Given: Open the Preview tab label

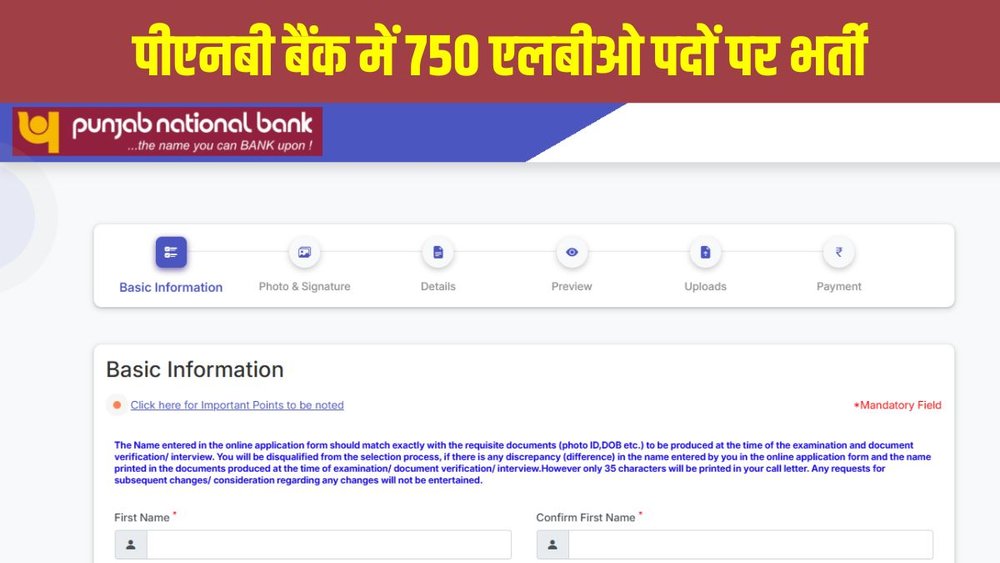Looking at the screenshot, I should tap(571, 287).
